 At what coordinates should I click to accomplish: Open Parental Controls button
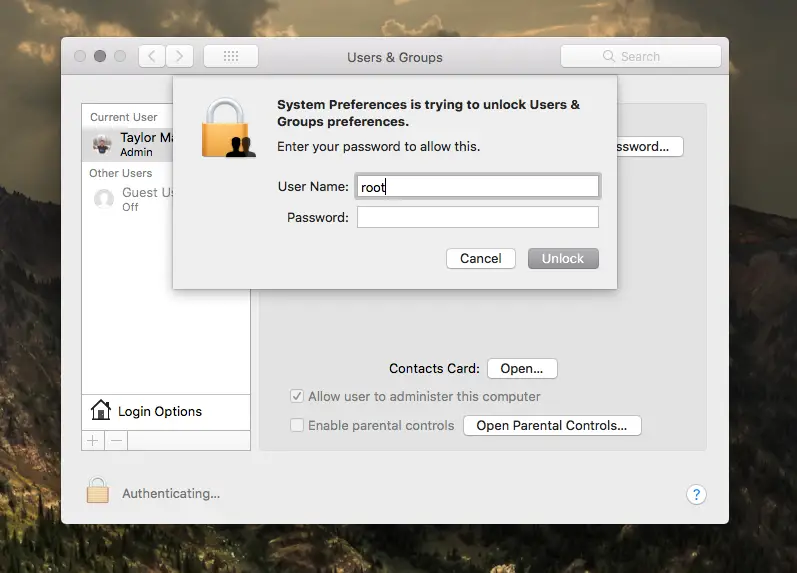pyautogui.click(x=552, y=426)
